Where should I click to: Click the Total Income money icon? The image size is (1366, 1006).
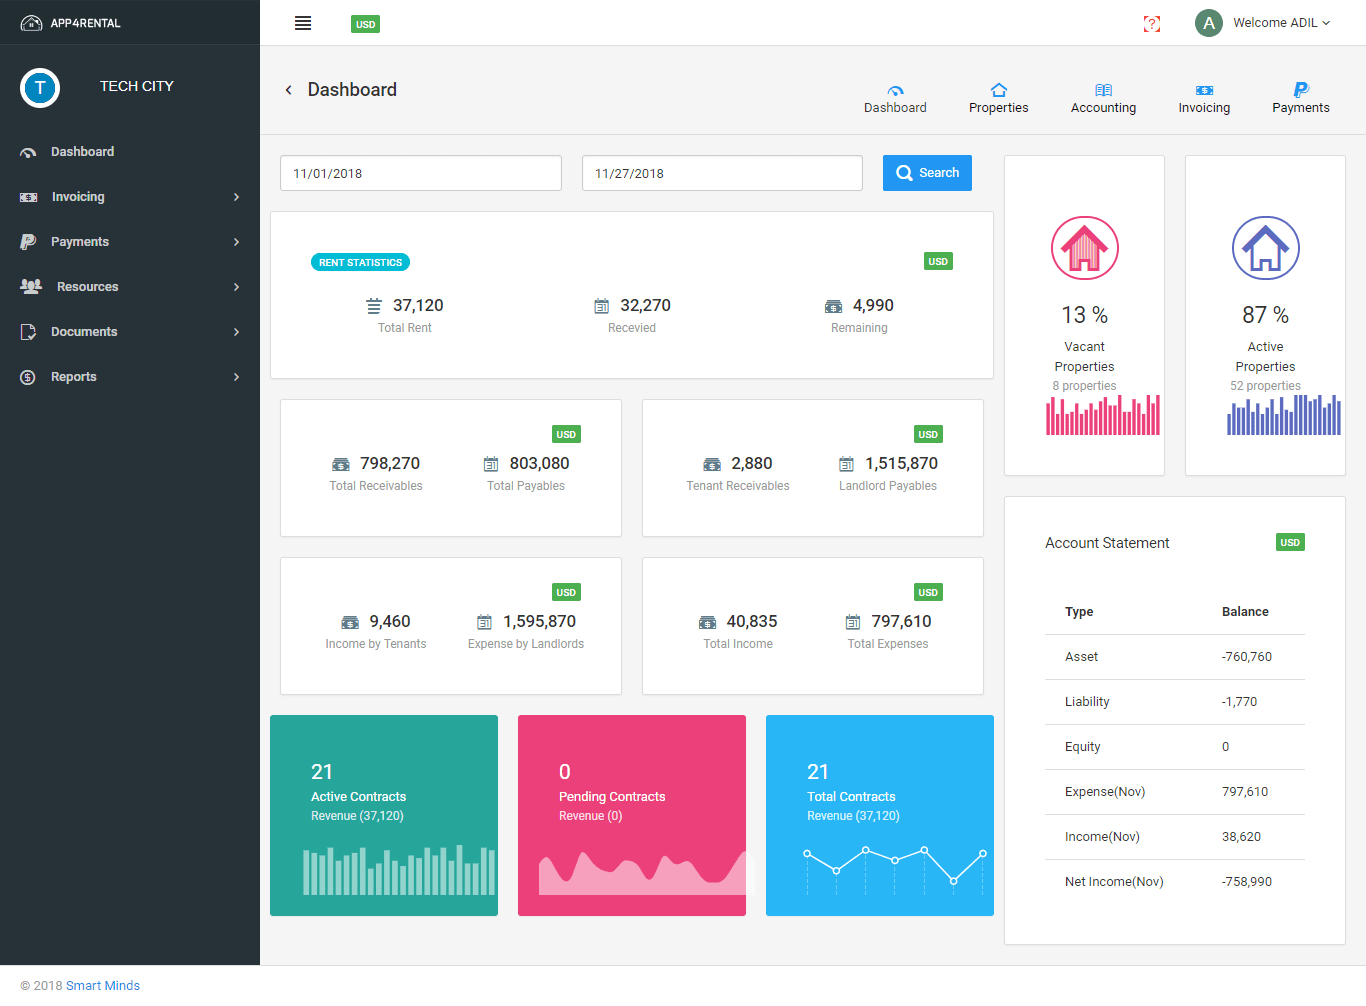pos(707,622)
